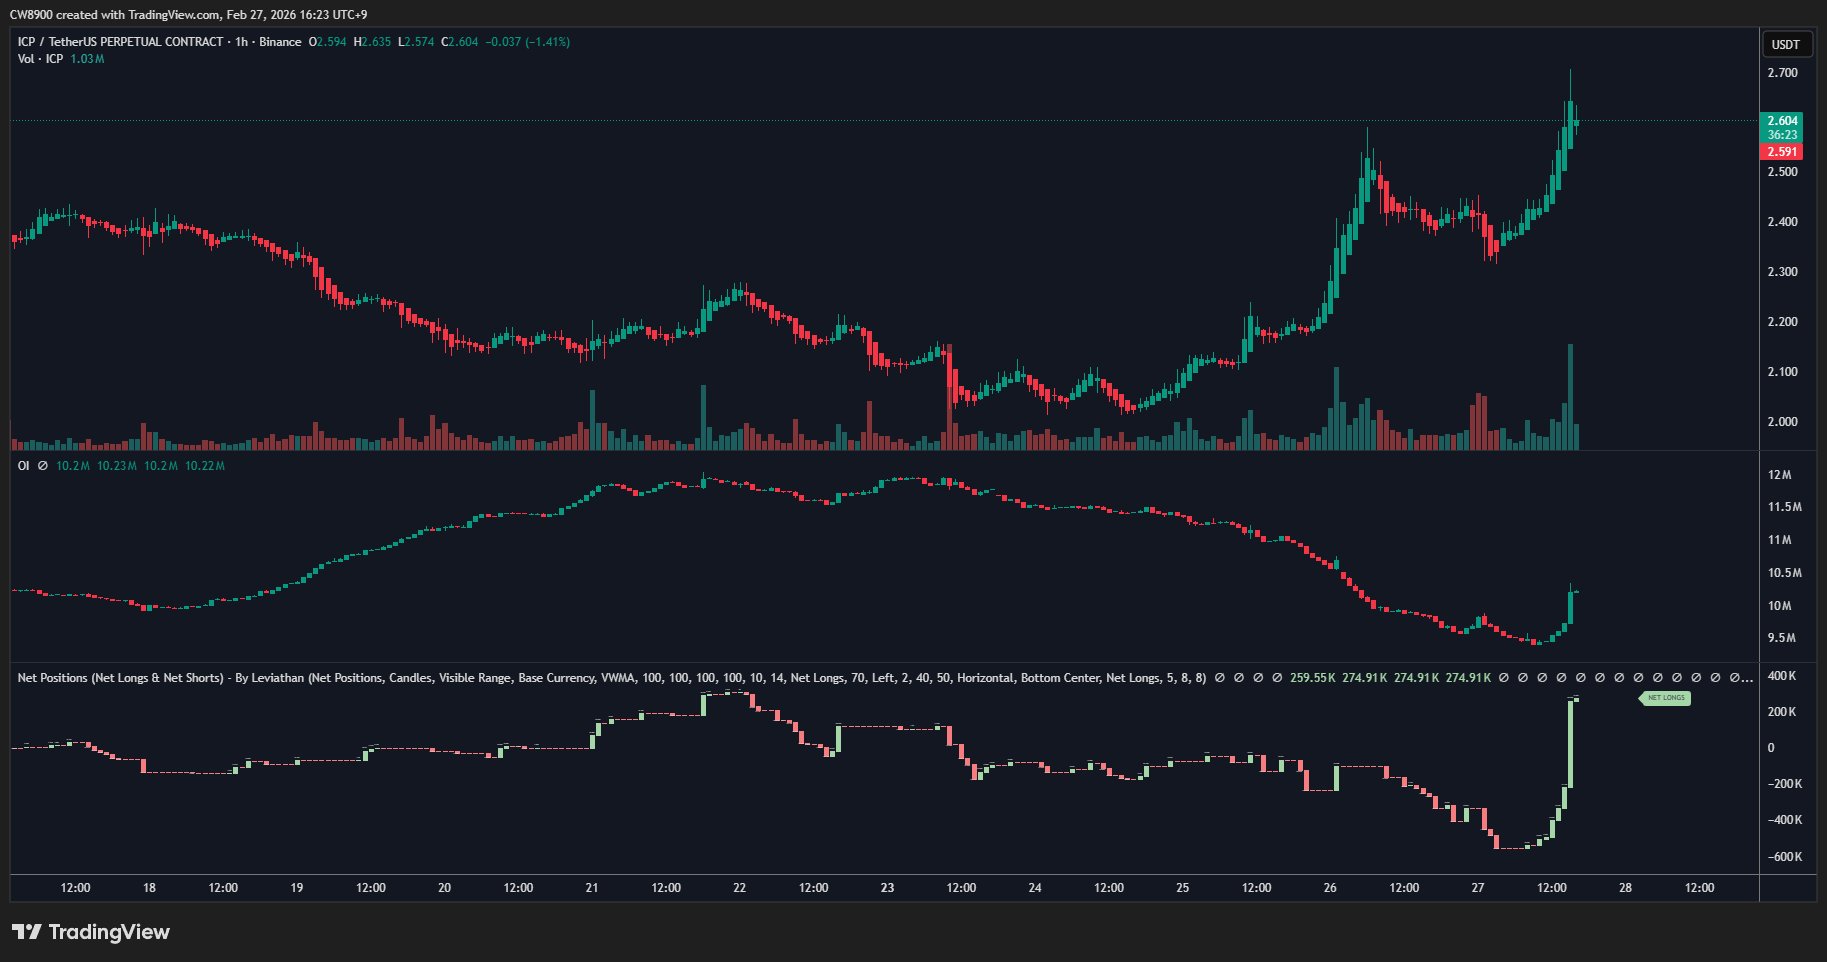Click the −600K label on the Net Positions axis
This screenshot has width=1827, height=962.
click(x=1785, y=857)
